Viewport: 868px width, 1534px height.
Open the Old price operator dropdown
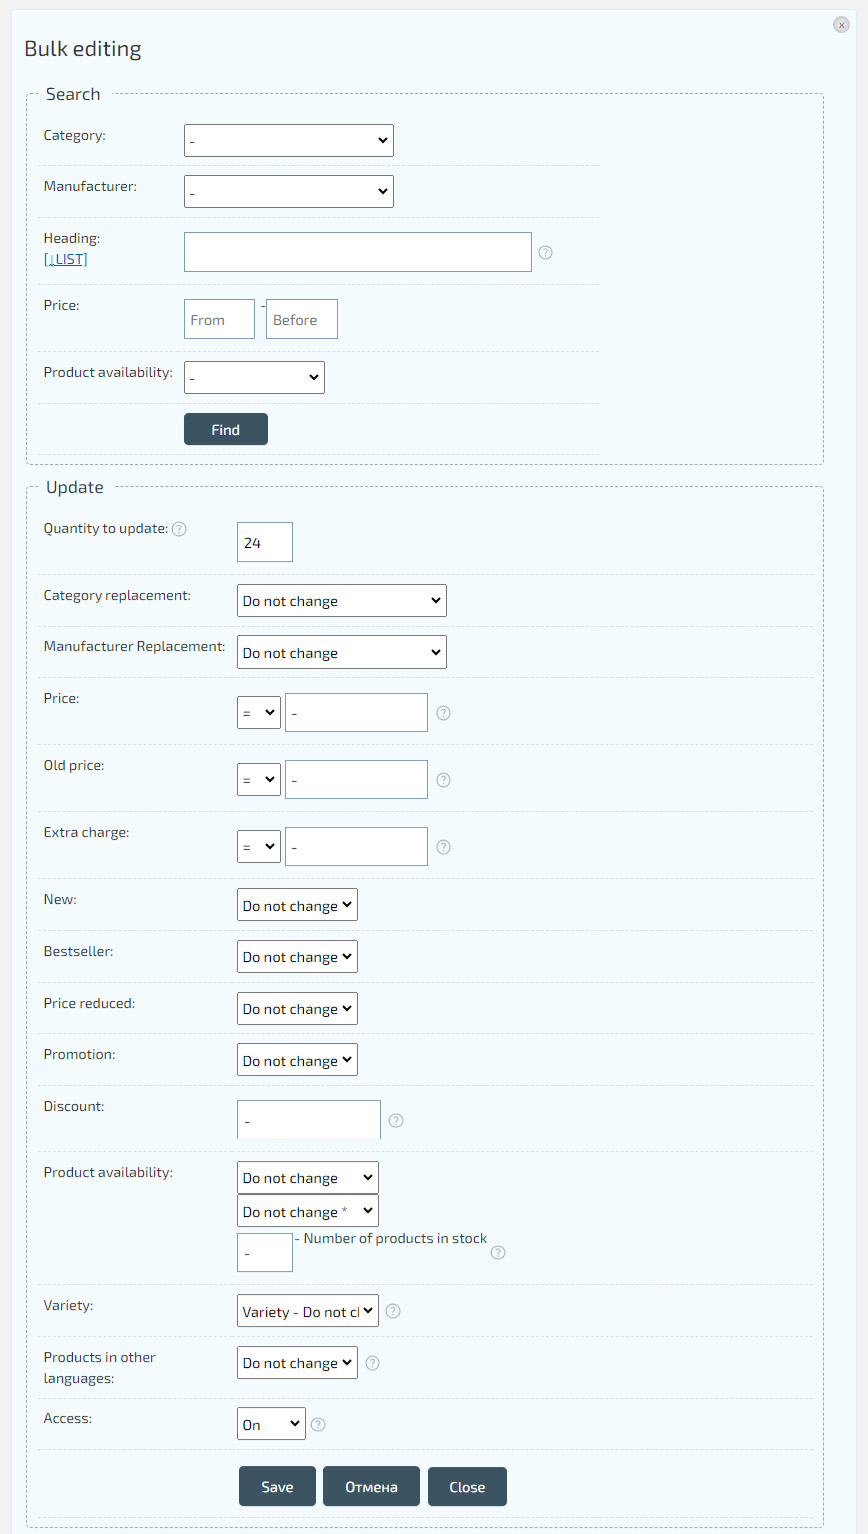258,780
